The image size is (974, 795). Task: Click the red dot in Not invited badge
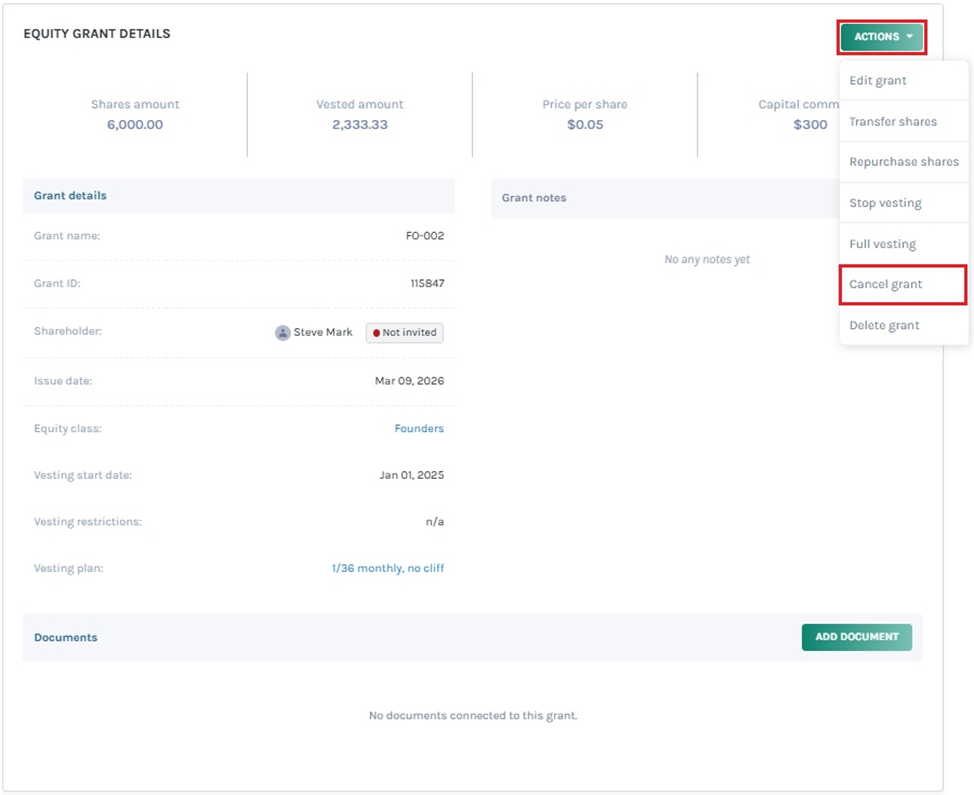[376, 333]
